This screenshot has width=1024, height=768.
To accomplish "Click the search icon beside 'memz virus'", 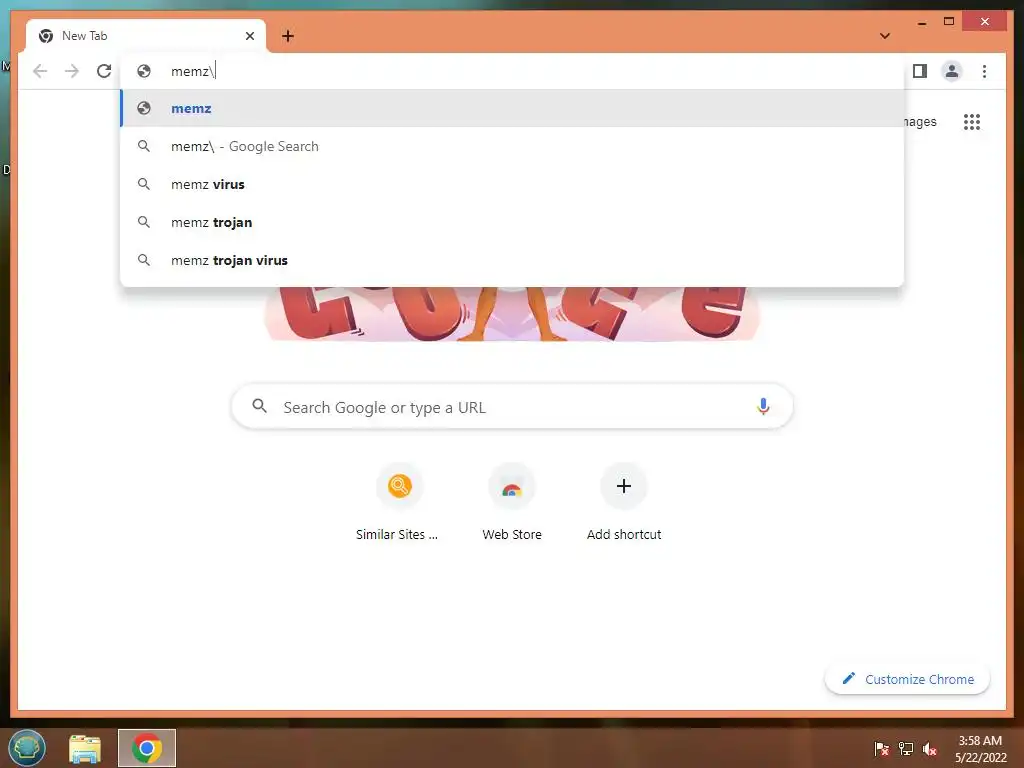I will pyautogui.click(x=144, y=184).
